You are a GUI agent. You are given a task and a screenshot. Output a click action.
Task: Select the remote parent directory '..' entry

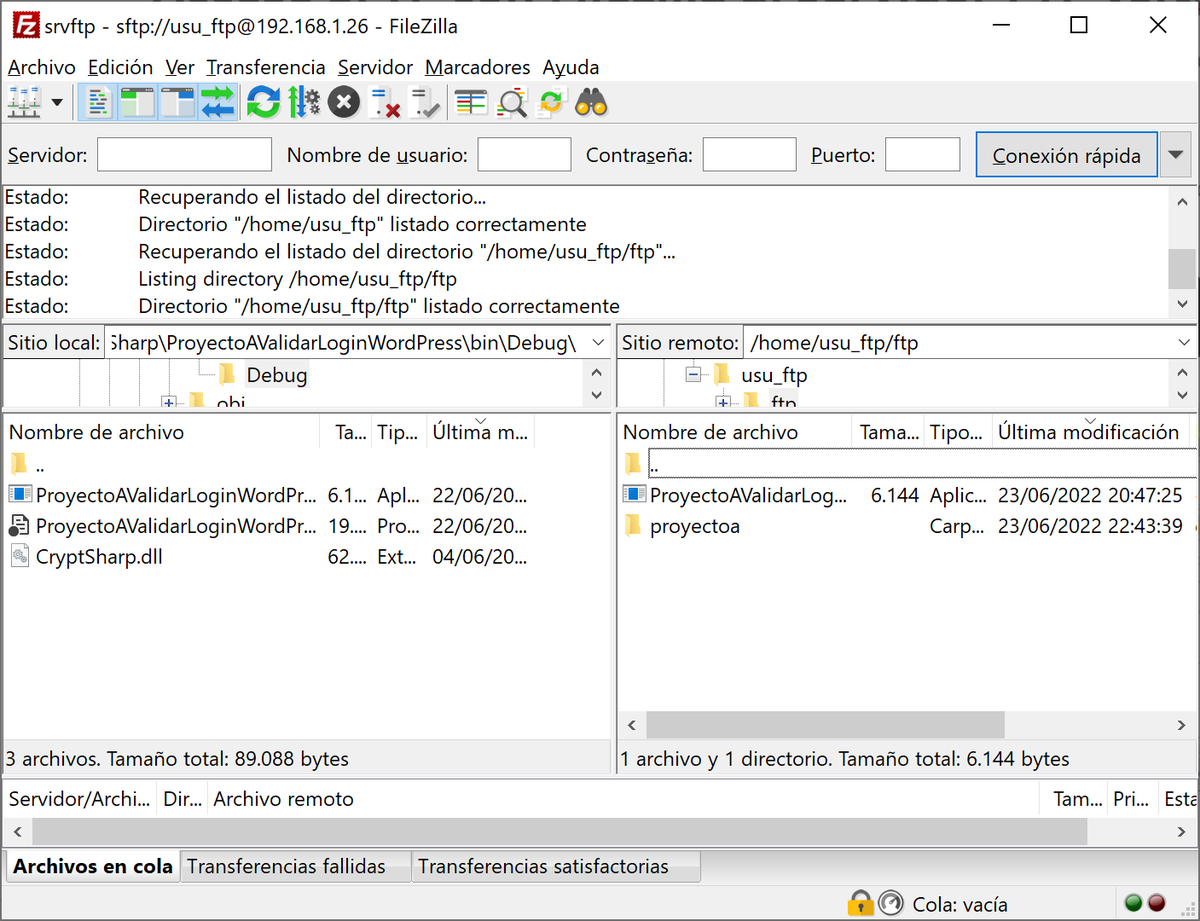(x=906, y=464)
